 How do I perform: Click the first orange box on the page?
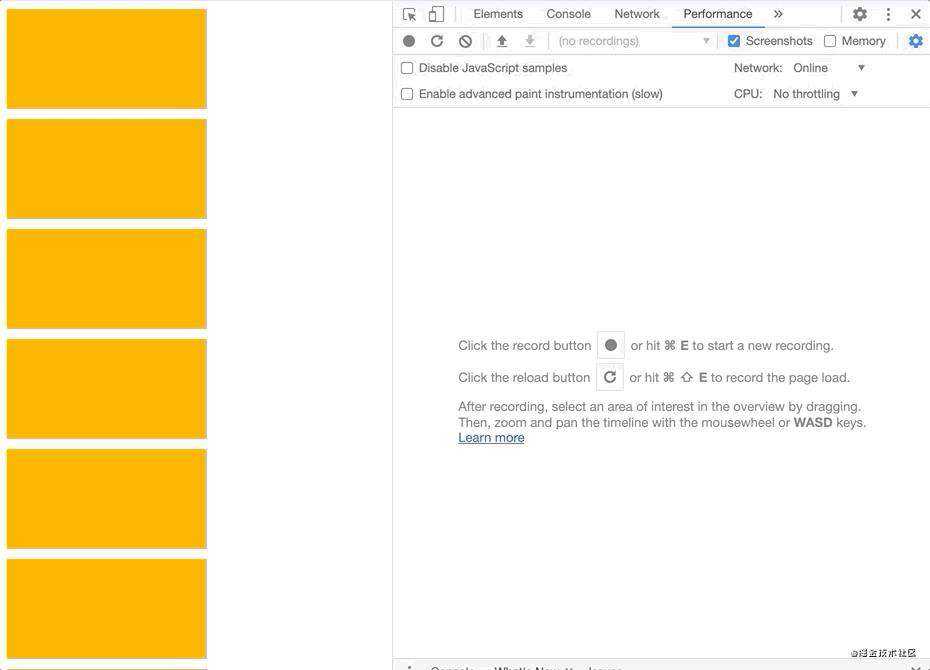107,59
